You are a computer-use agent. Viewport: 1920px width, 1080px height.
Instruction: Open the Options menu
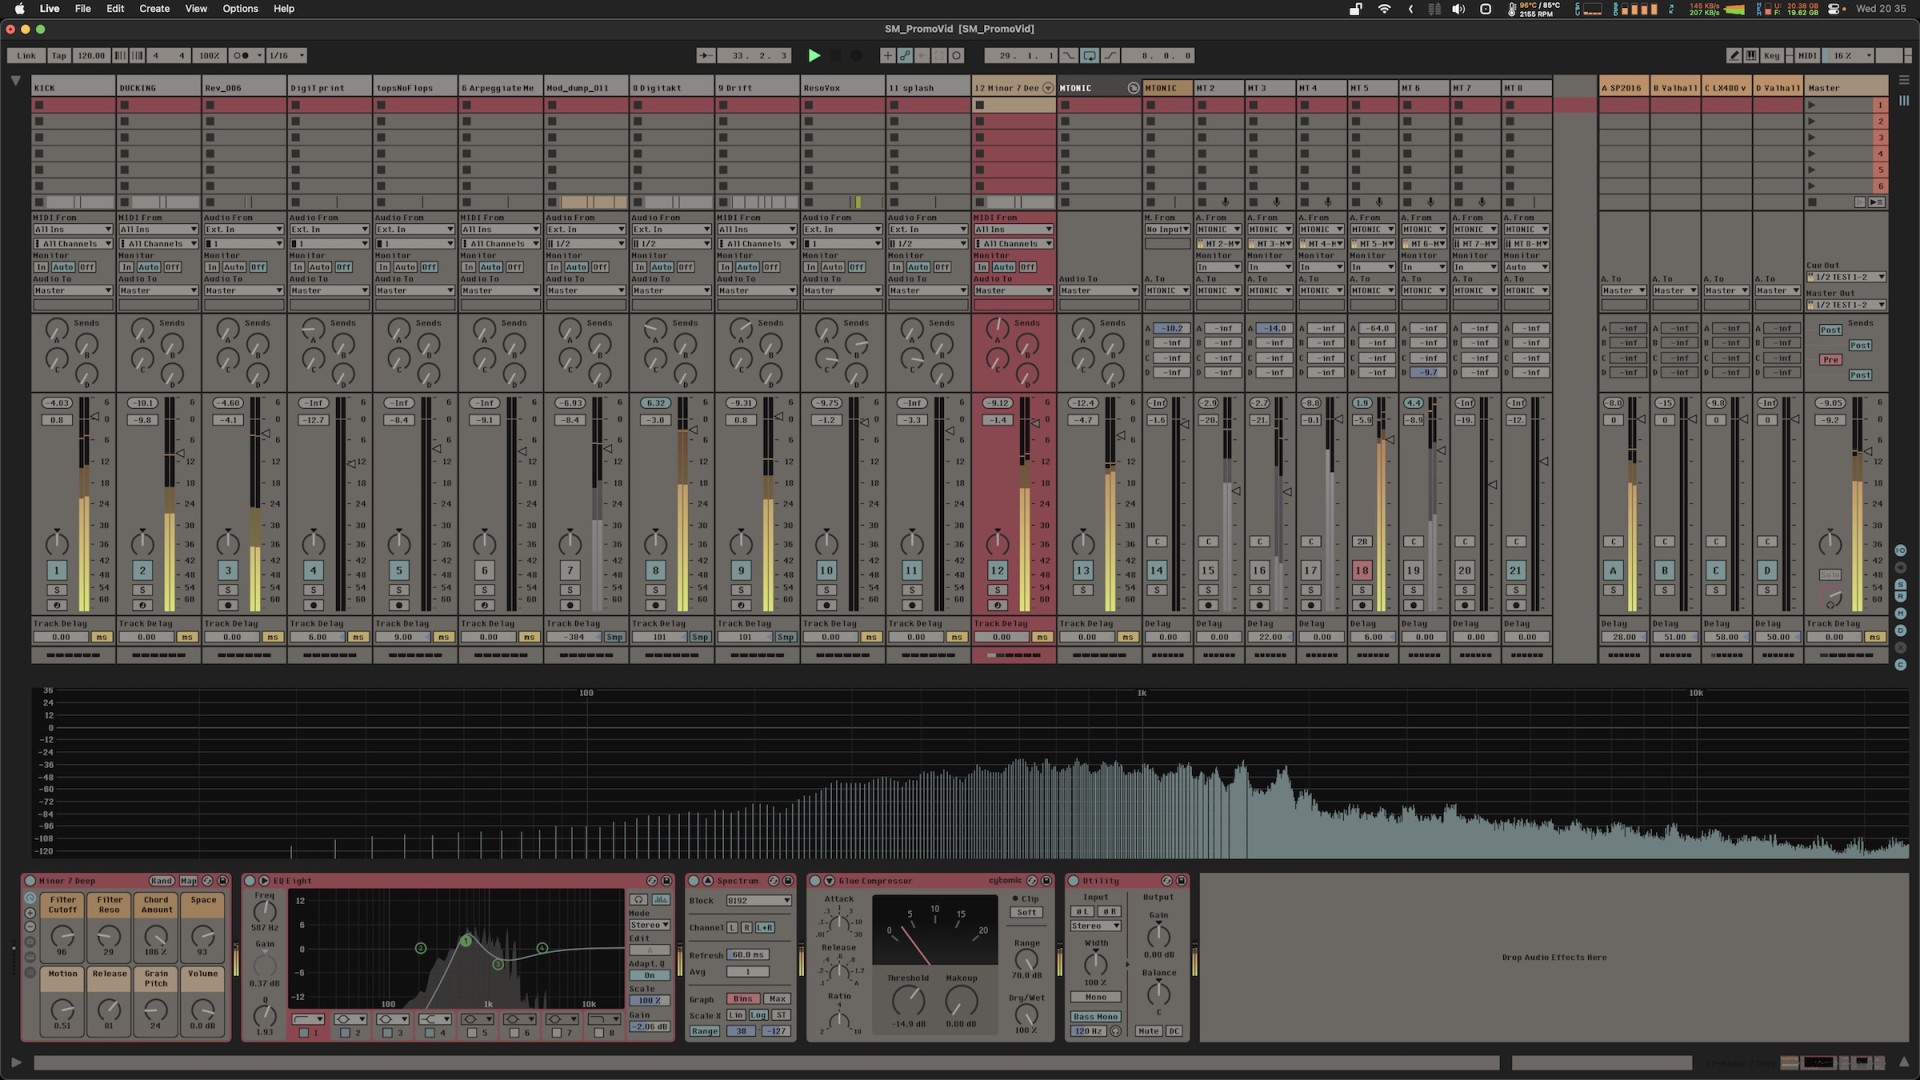pyautogui.click(x=240, y=9)
